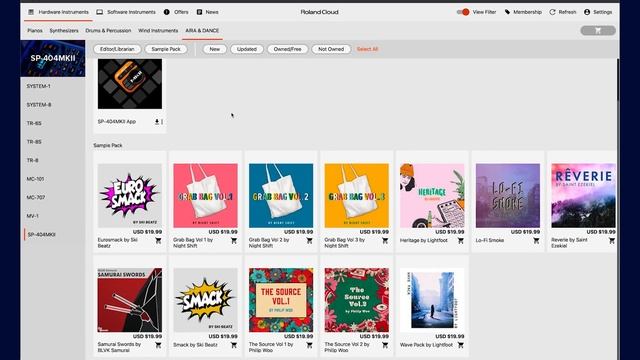This screenshot has height=360, width=640.
Task: Click the Refresh button
Action: pyautogui.click(x=563, y=12)
